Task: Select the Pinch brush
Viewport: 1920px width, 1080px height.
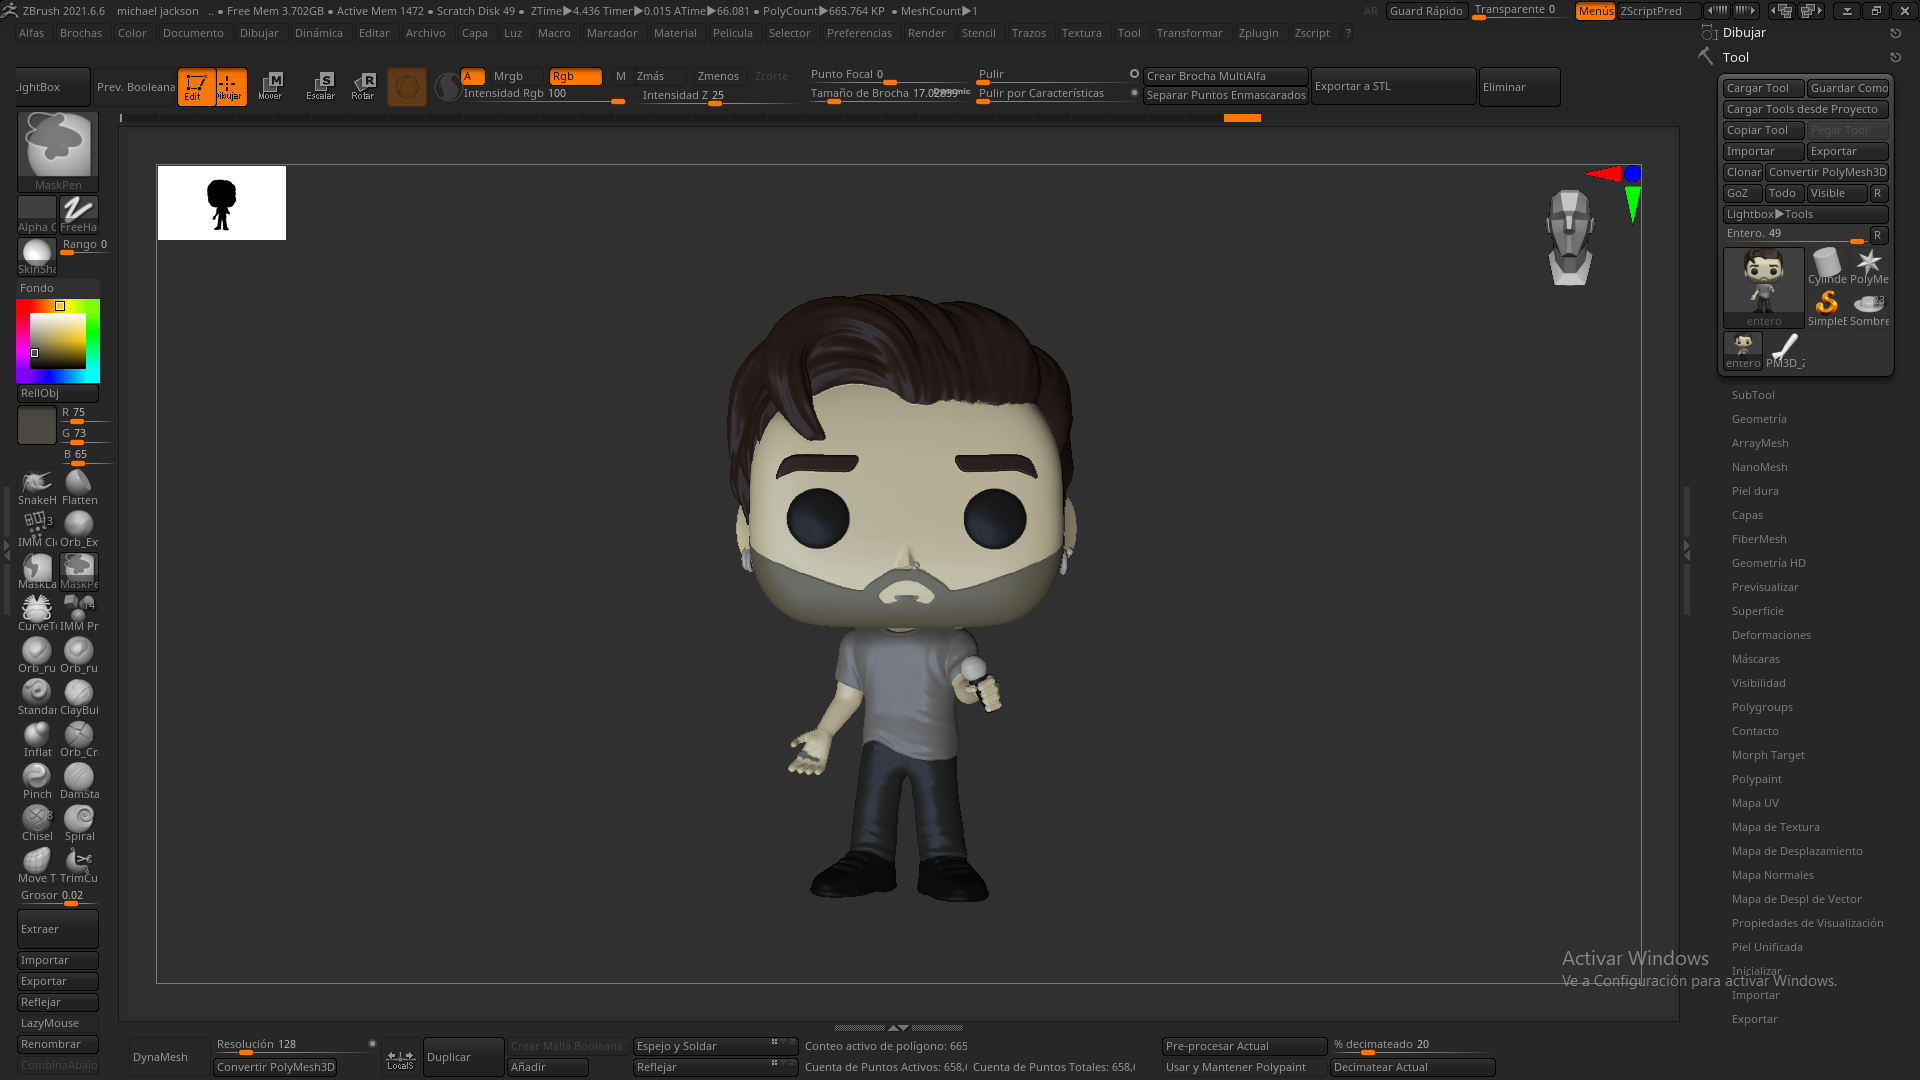Action: [x=37, y=777]
